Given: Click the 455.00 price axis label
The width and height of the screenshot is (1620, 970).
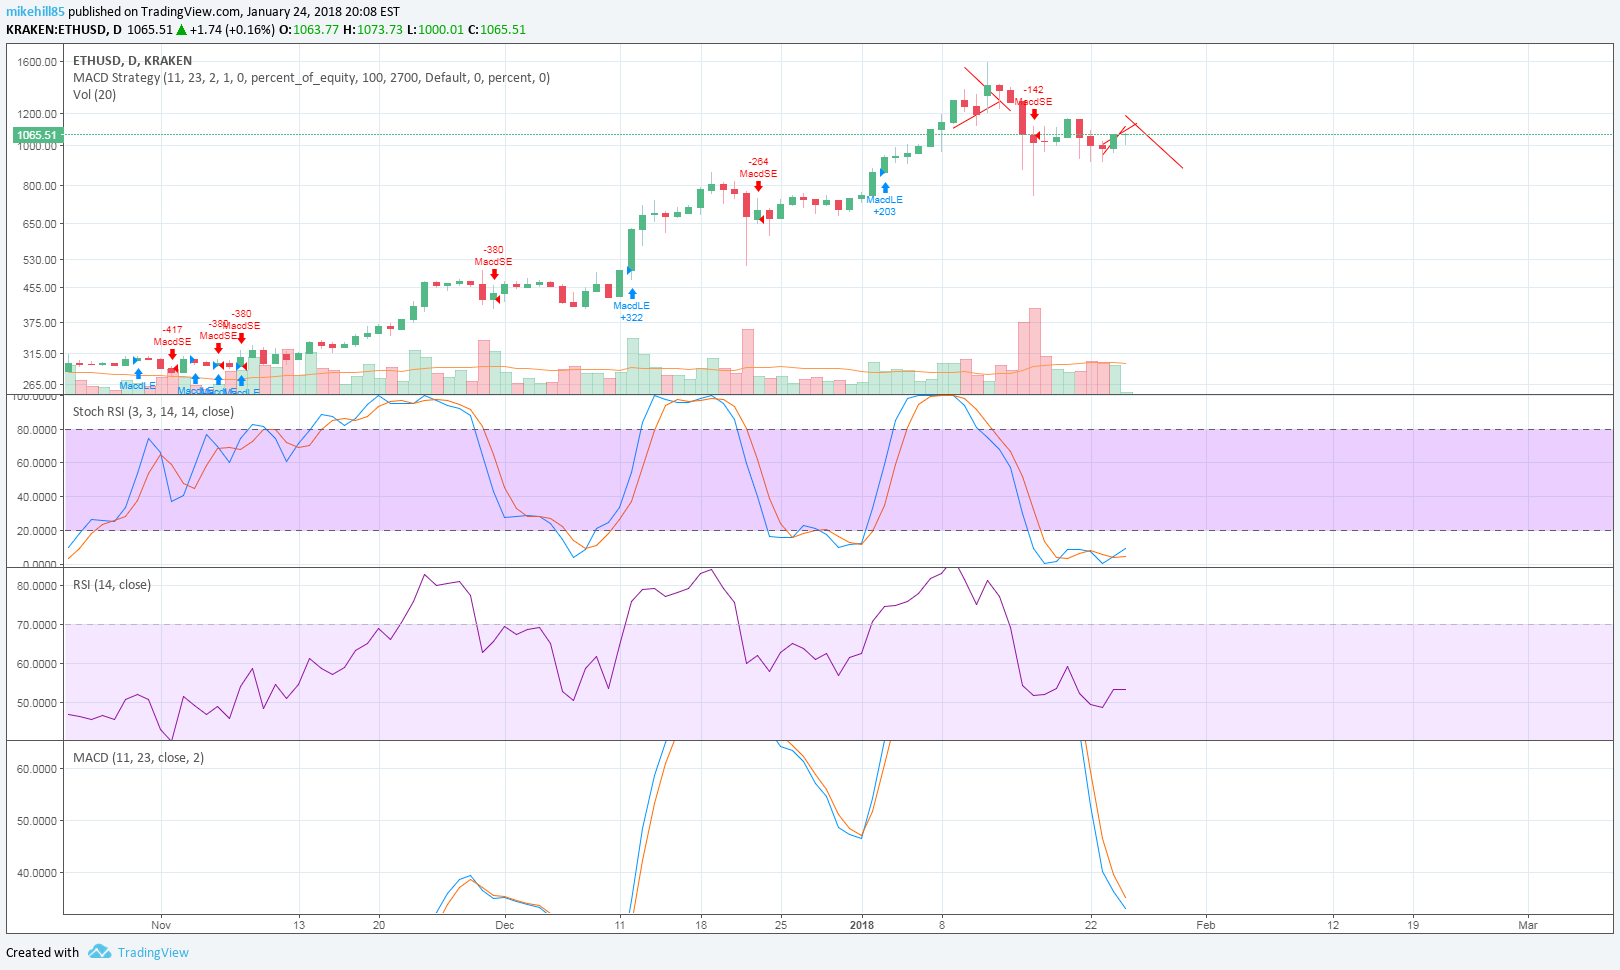Looking at the screenshot, I should coord(40,288).
